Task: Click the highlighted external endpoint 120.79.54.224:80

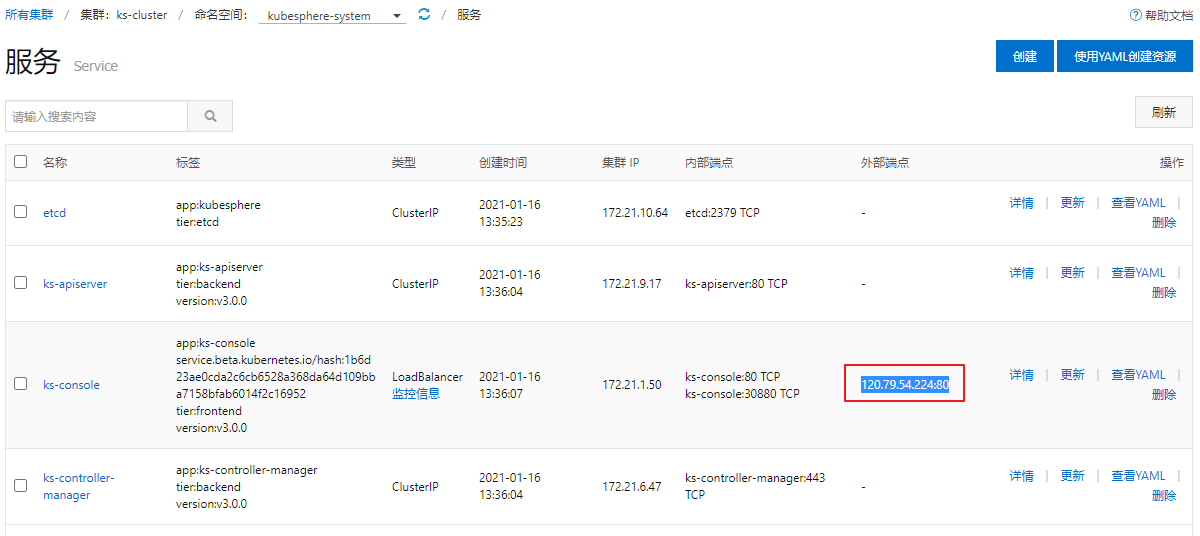Action: (x=904, y=384)
